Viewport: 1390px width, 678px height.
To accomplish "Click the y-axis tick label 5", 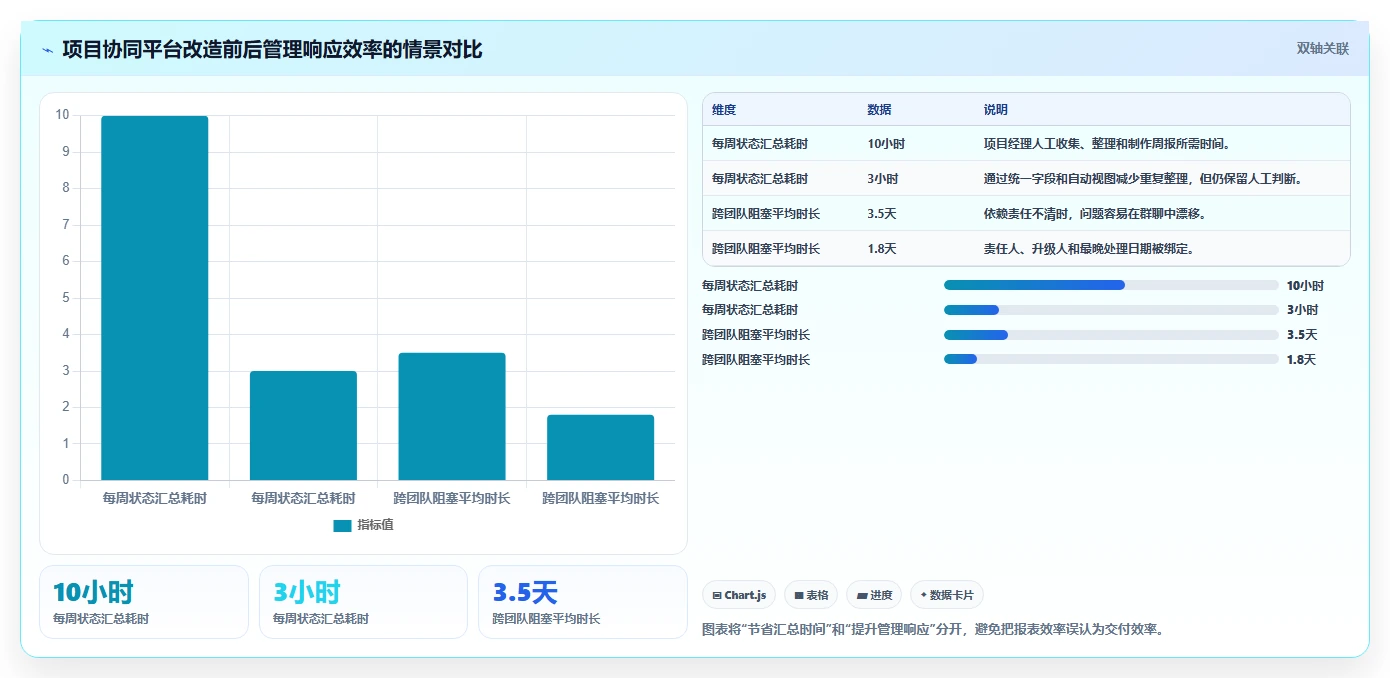I will (x=66, y=297).
